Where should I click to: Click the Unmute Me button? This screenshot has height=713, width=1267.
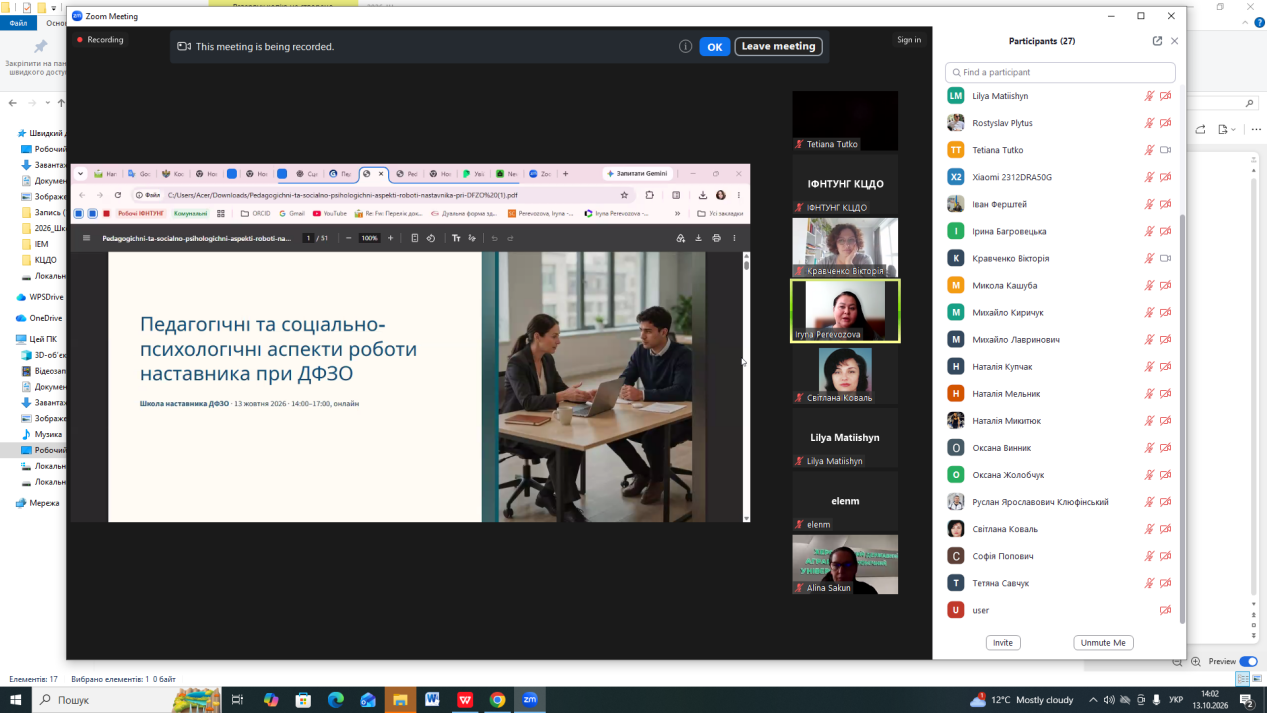[x=1103, y=643]
